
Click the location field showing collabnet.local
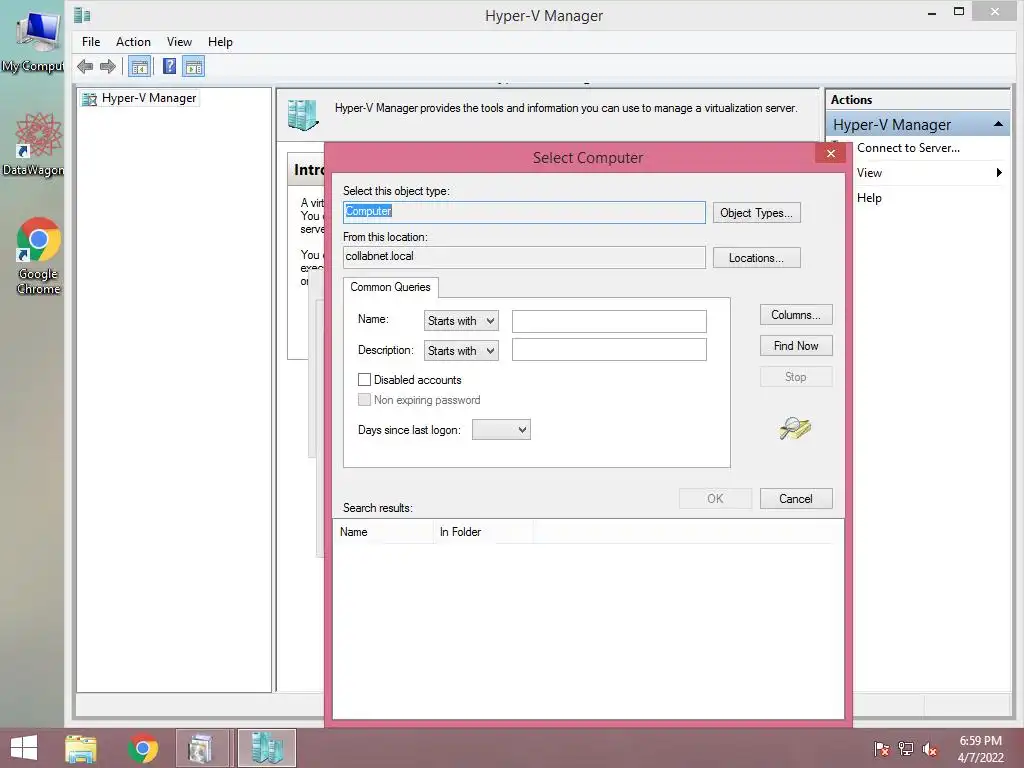(524, 257)
